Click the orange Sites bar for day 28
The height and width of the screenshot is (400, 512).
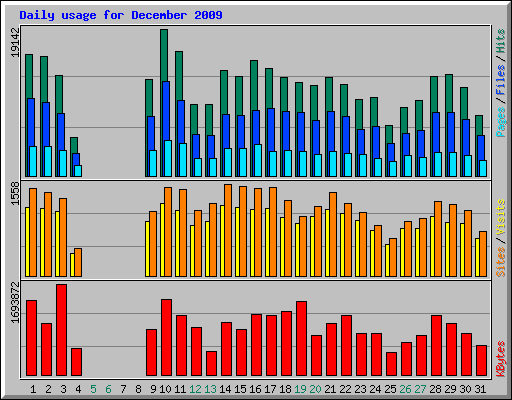(x=438, y=239)
